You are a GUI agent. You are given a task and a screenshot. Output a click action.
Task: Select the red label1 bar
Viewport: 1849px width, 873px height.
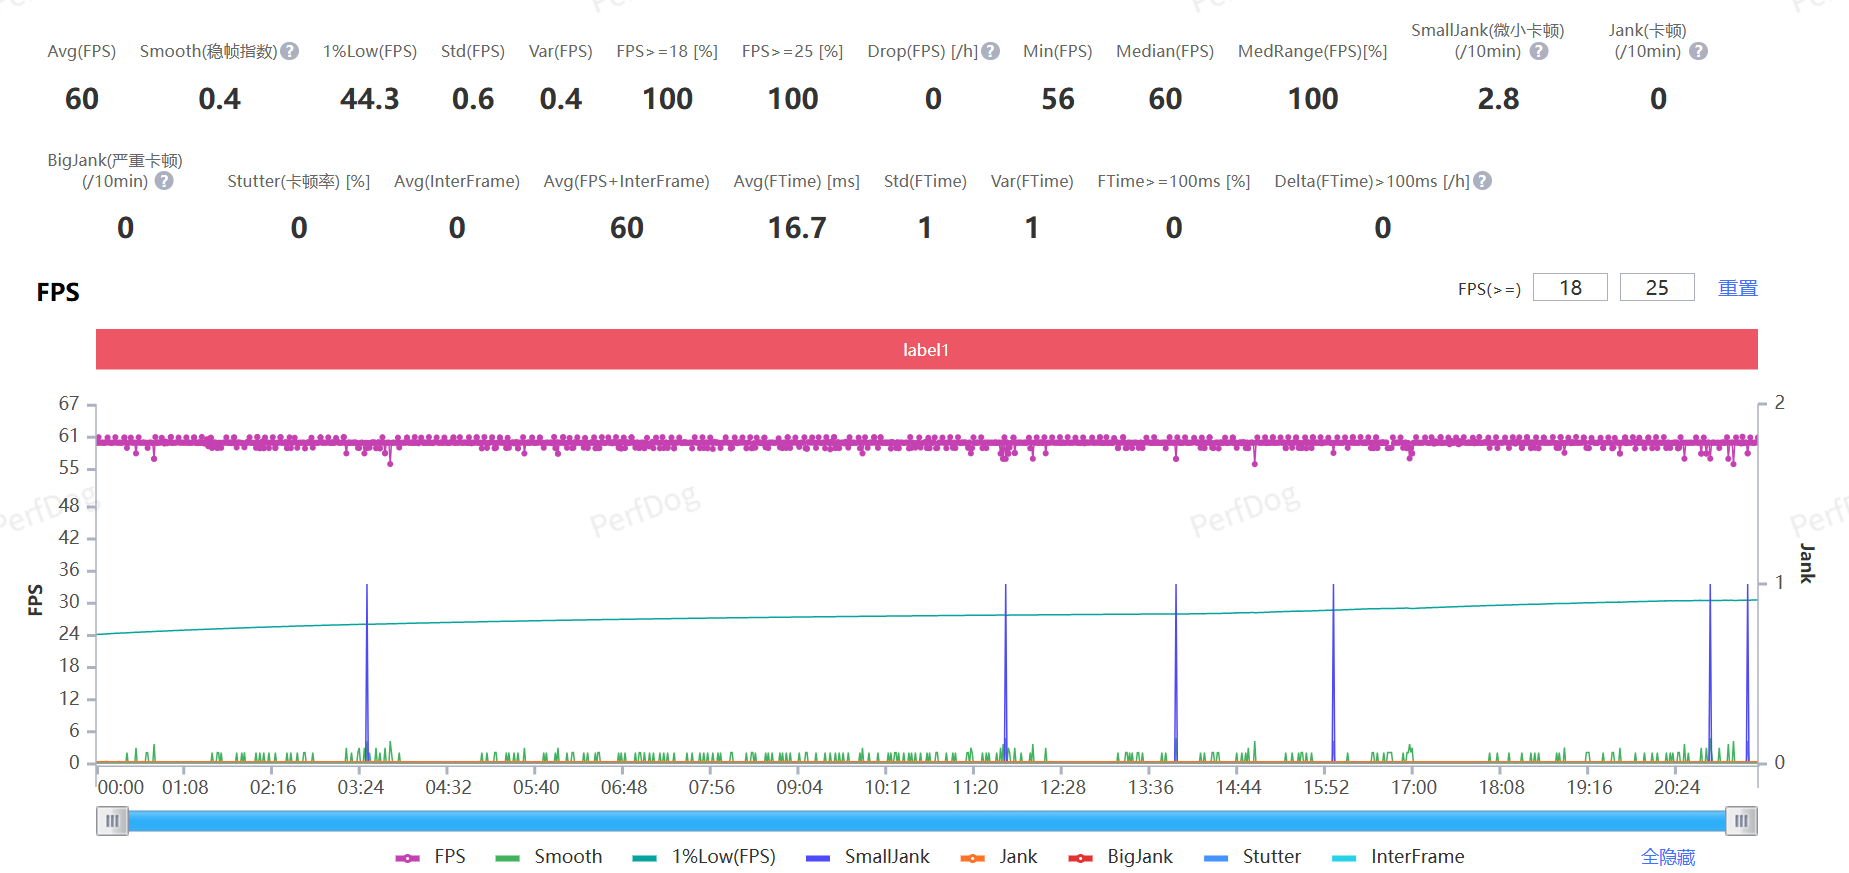coord(926,349)
